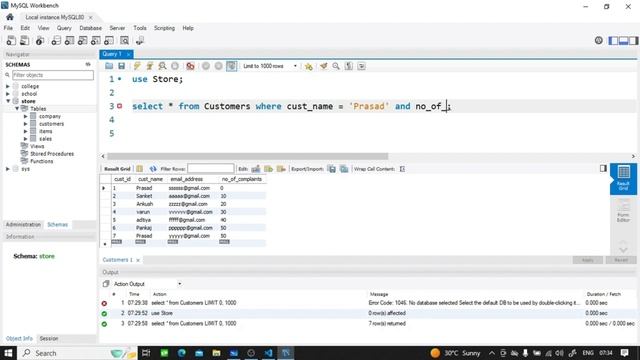
Task: Click the Filter Rows input field
Action: pyautogui.click(x=211, y=169)
